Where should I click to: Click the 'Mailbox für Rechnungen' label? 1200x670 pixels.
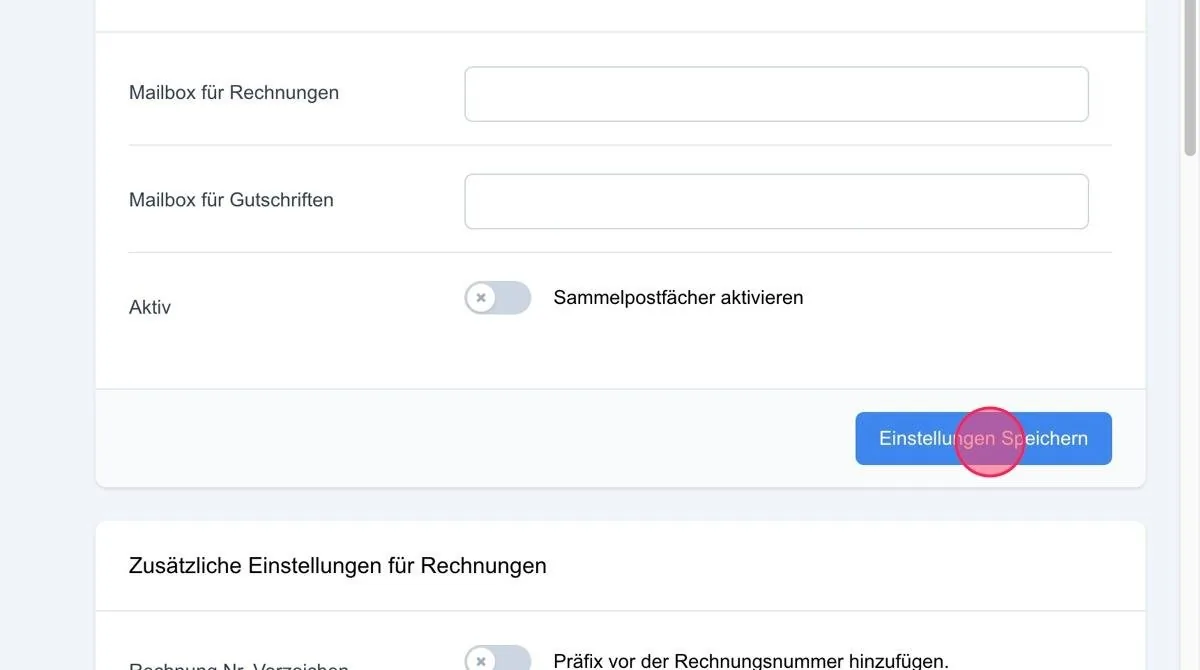coord(234,93)
